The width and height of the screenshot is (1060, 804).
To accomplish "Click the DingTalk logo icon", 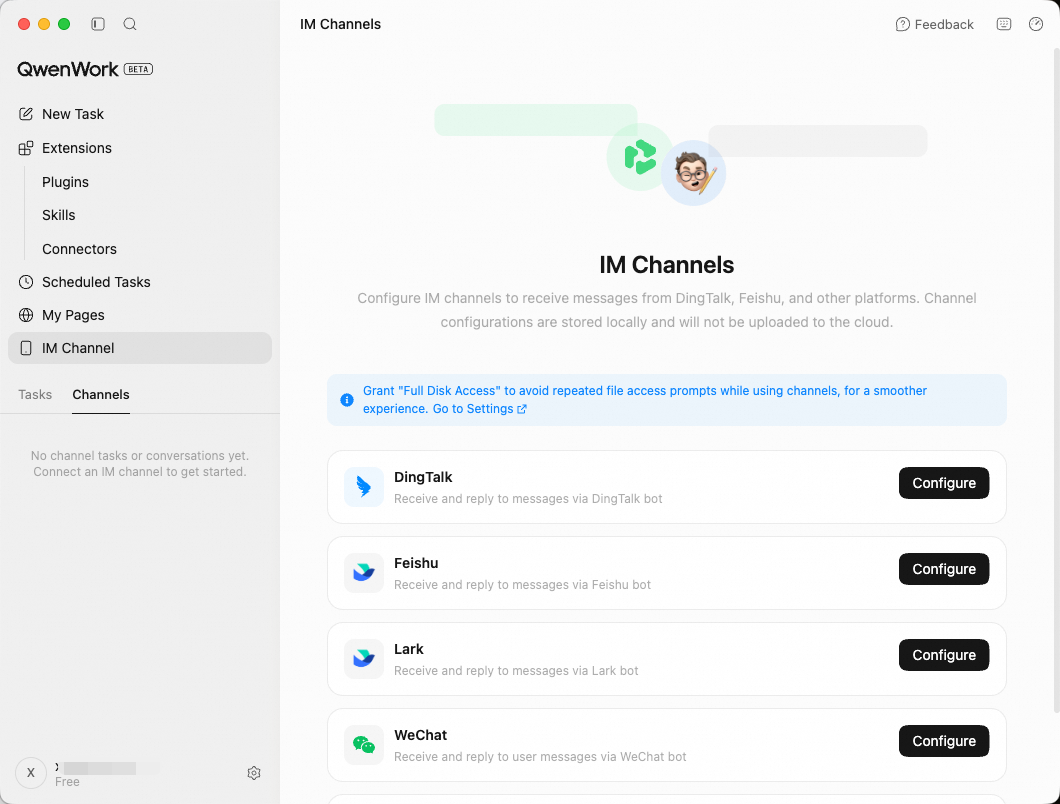I will point(364,487).
